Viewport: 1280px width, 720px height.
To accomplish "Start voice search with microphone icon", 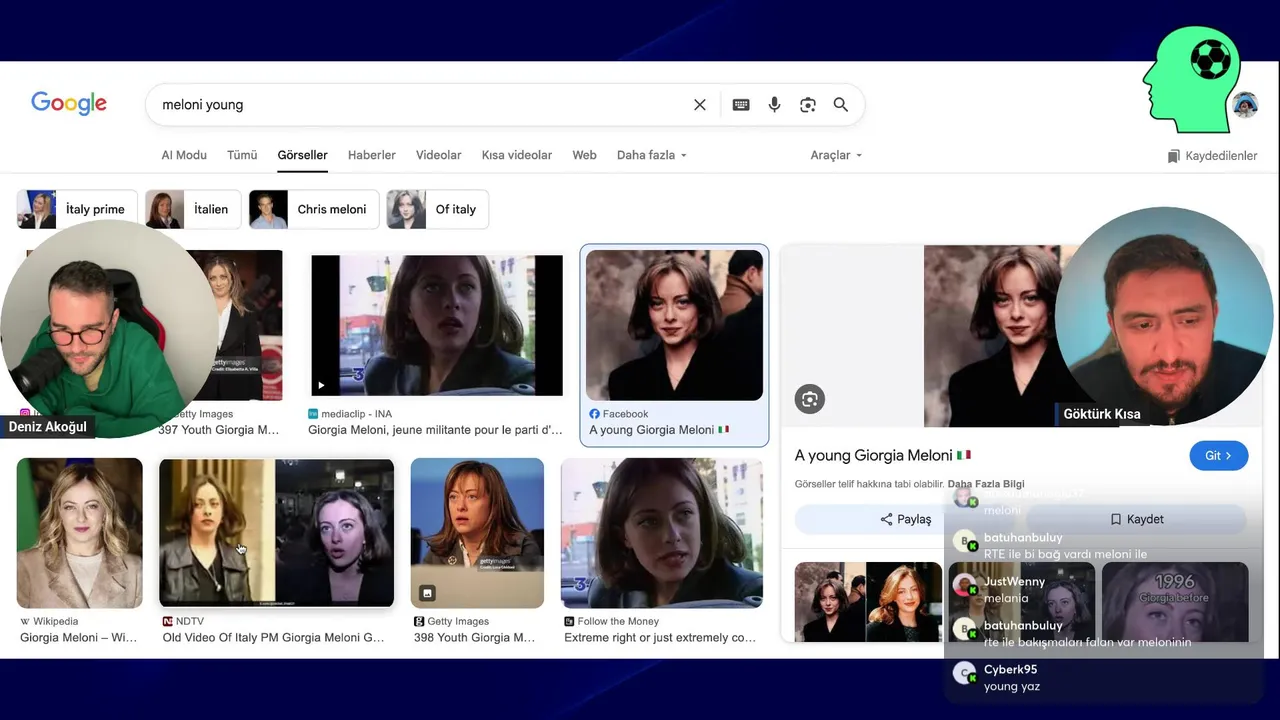I will click(774, 105).
